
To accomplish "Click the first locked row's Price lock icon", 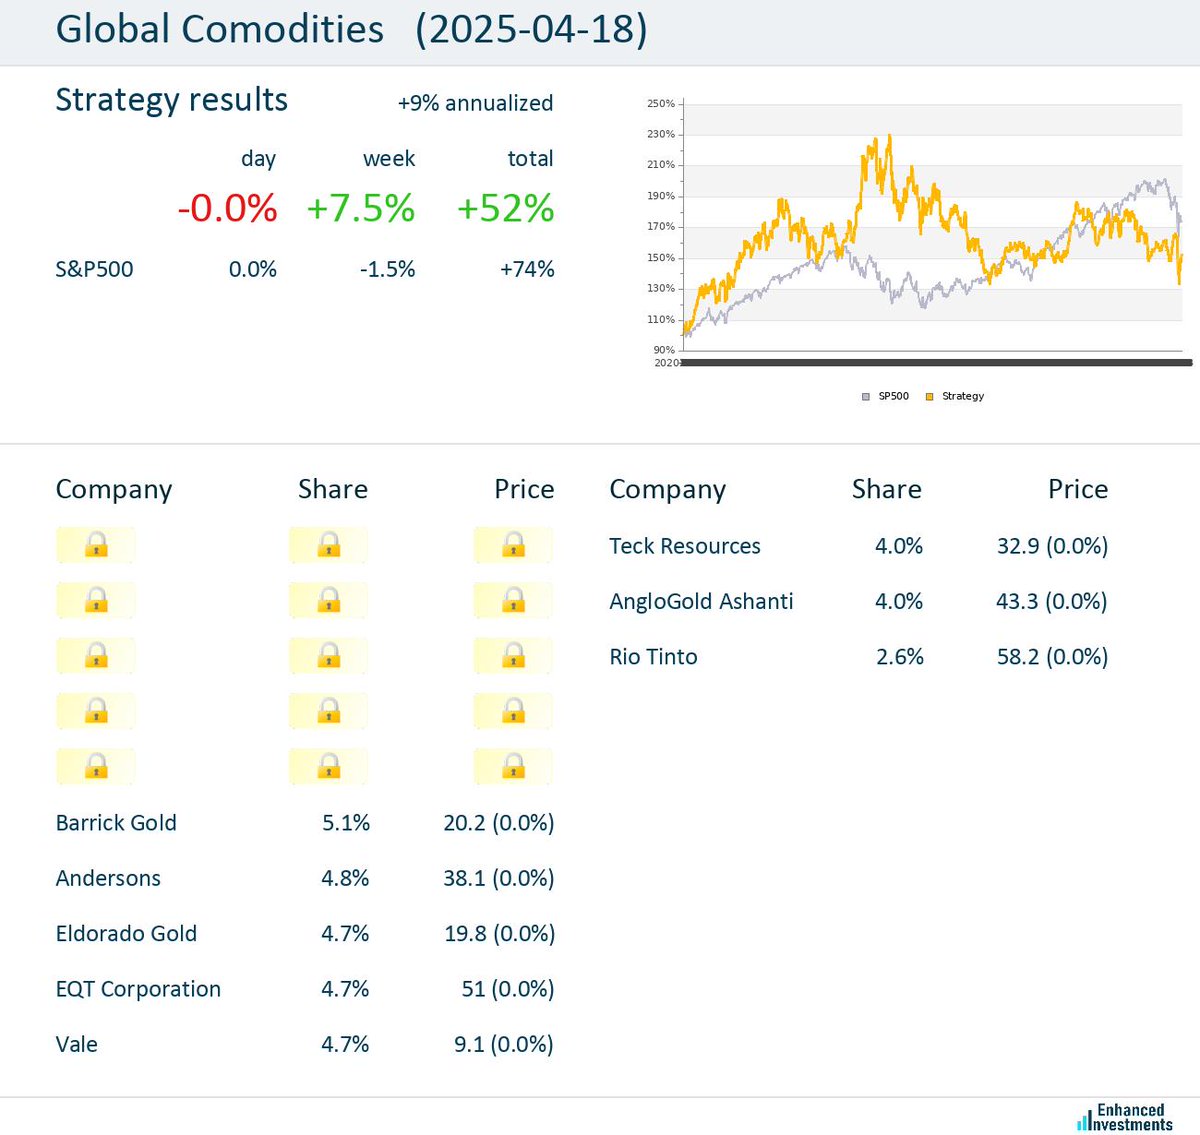I will [x=514, y=545].
